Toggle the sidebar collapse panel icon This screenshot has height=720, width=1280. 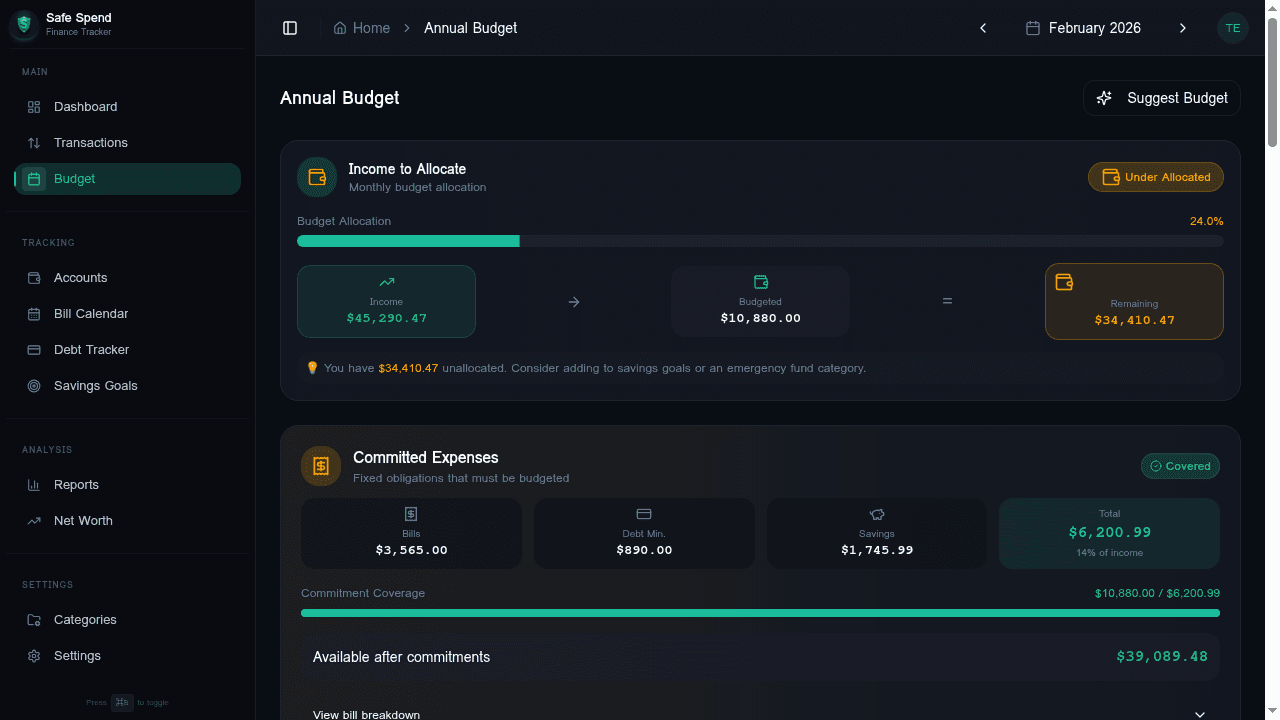pyautogui.click(x=290, y=27)
